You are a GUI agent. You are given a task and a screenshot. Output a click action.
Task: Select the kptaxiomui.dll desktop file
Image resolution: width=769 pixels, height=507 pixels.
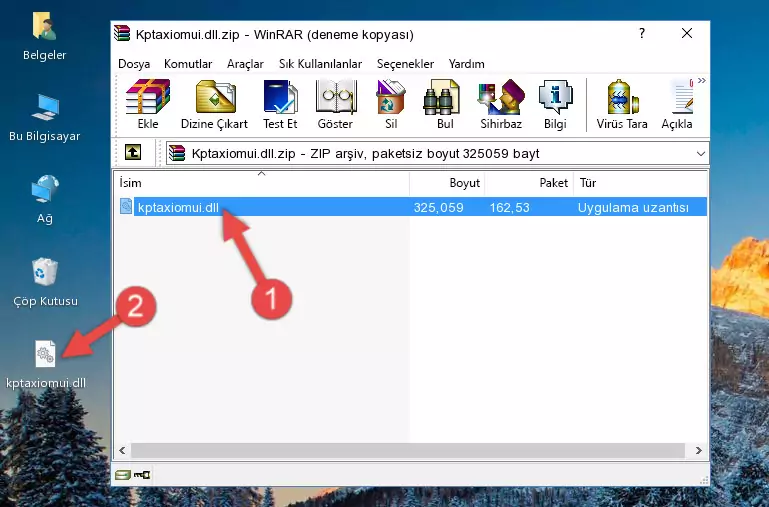[x=46, y=365]
